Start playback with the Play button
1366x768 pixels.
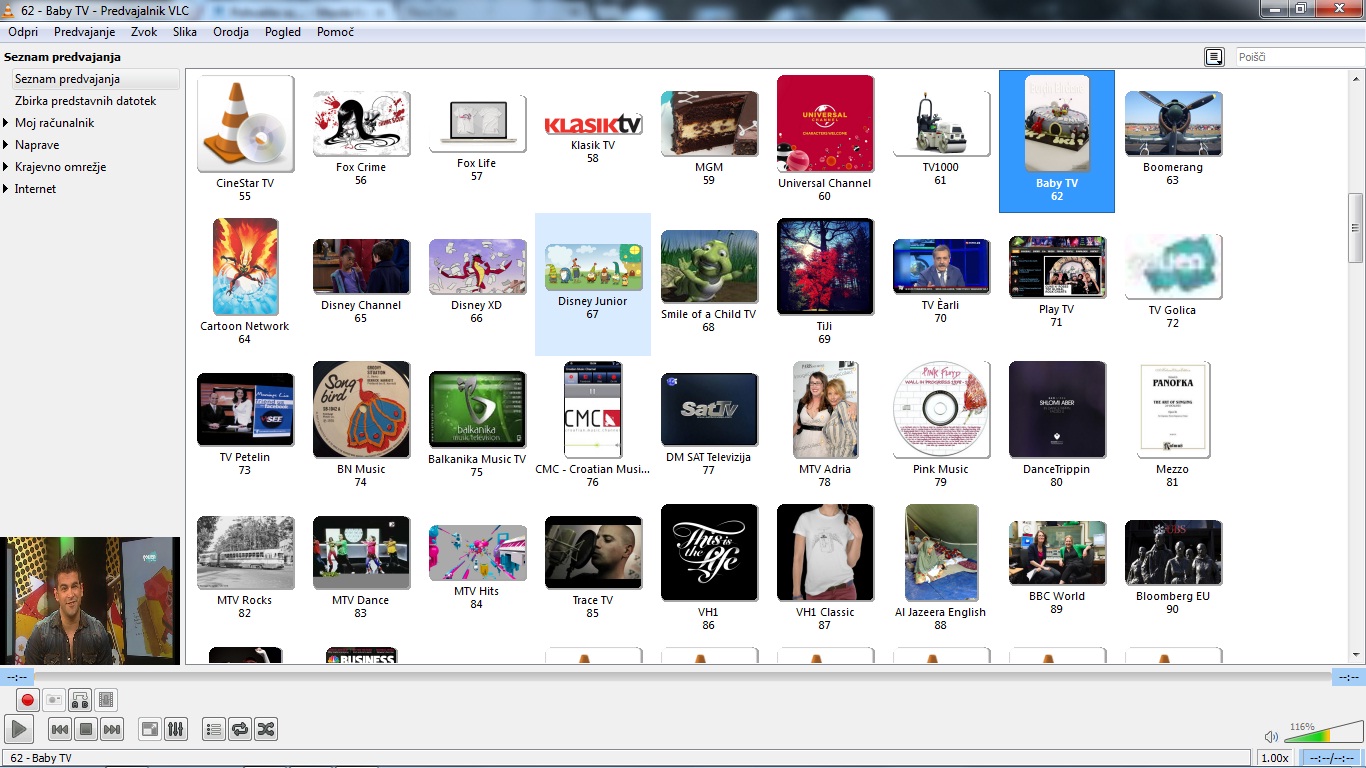[19, 729]
